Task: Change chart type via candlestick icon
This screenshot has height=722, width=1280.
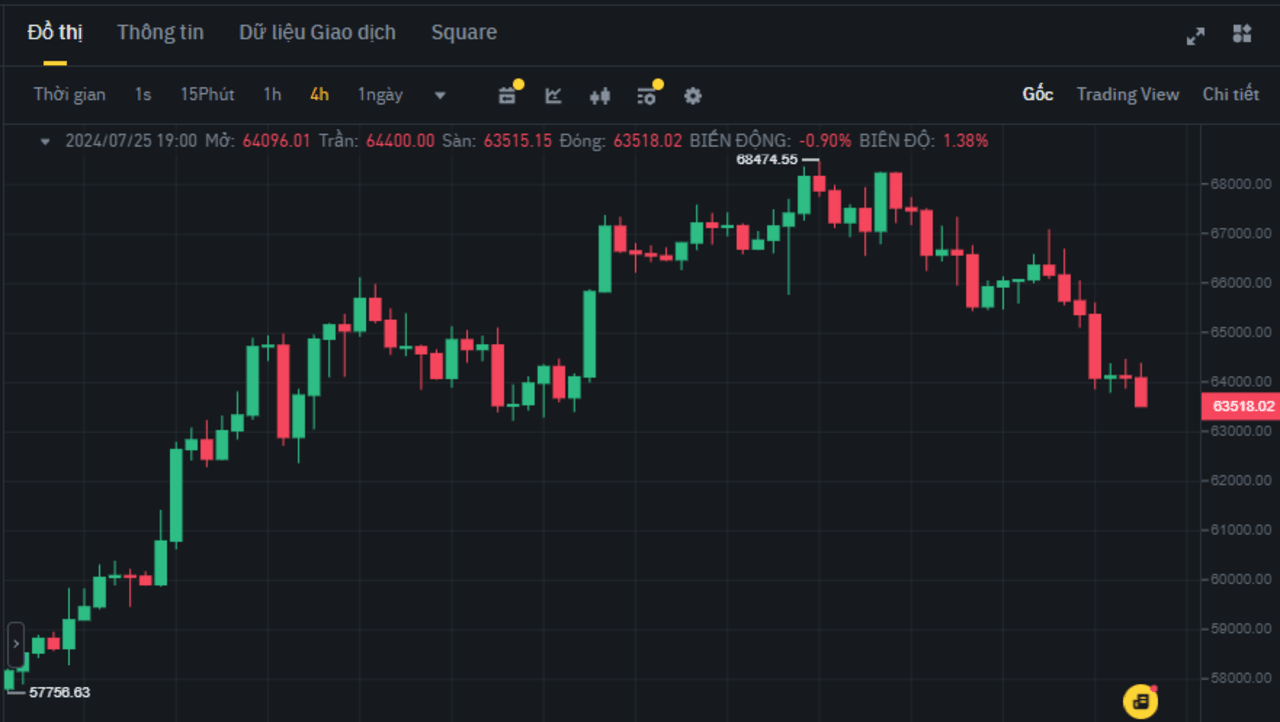Action: (x=599, y=96)
